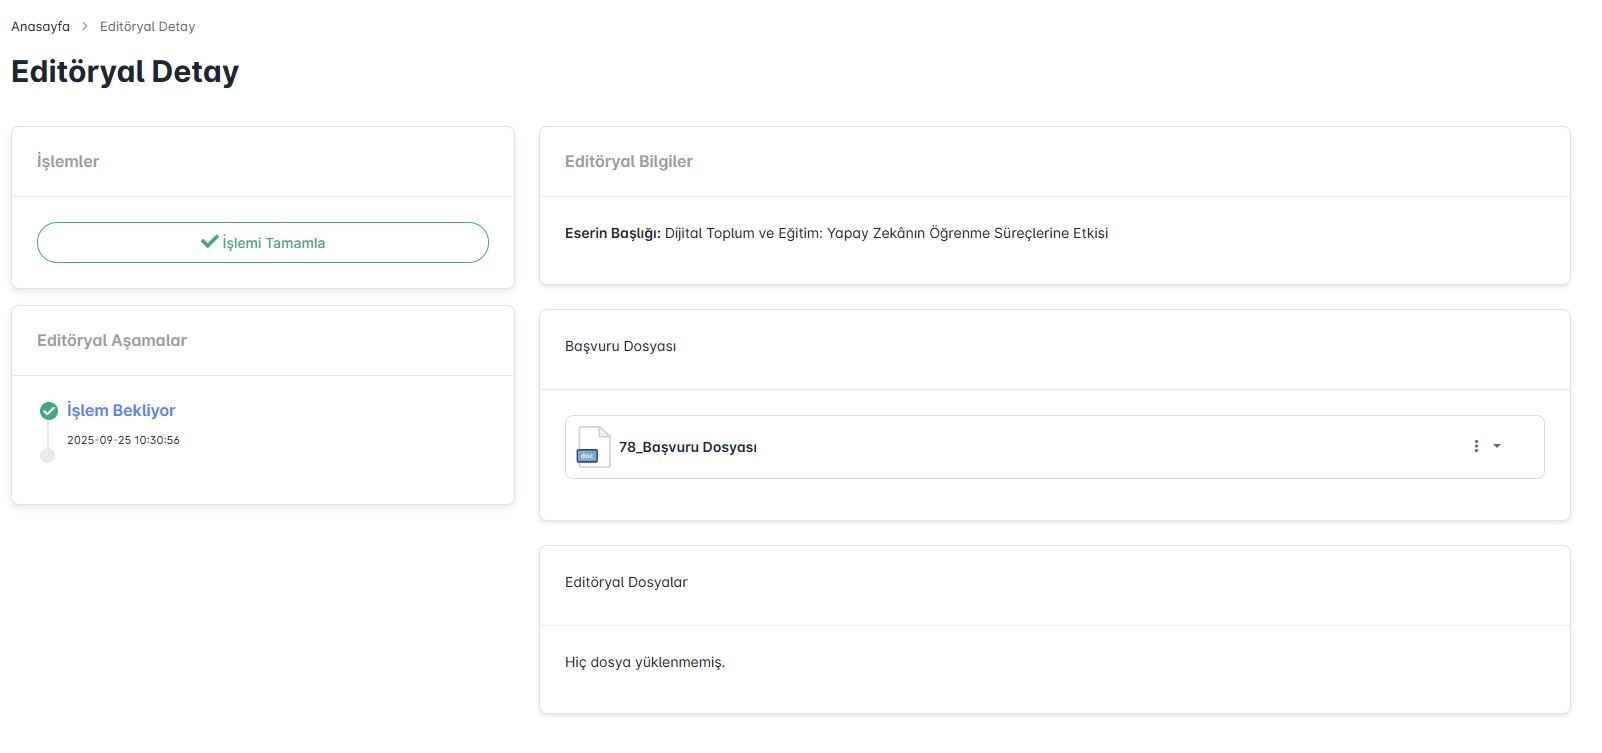Click the checkmark icon in İşlemi Tamamla
Image resolution: width=1602 pixels, height=753 pixels.
pos(209,242)
